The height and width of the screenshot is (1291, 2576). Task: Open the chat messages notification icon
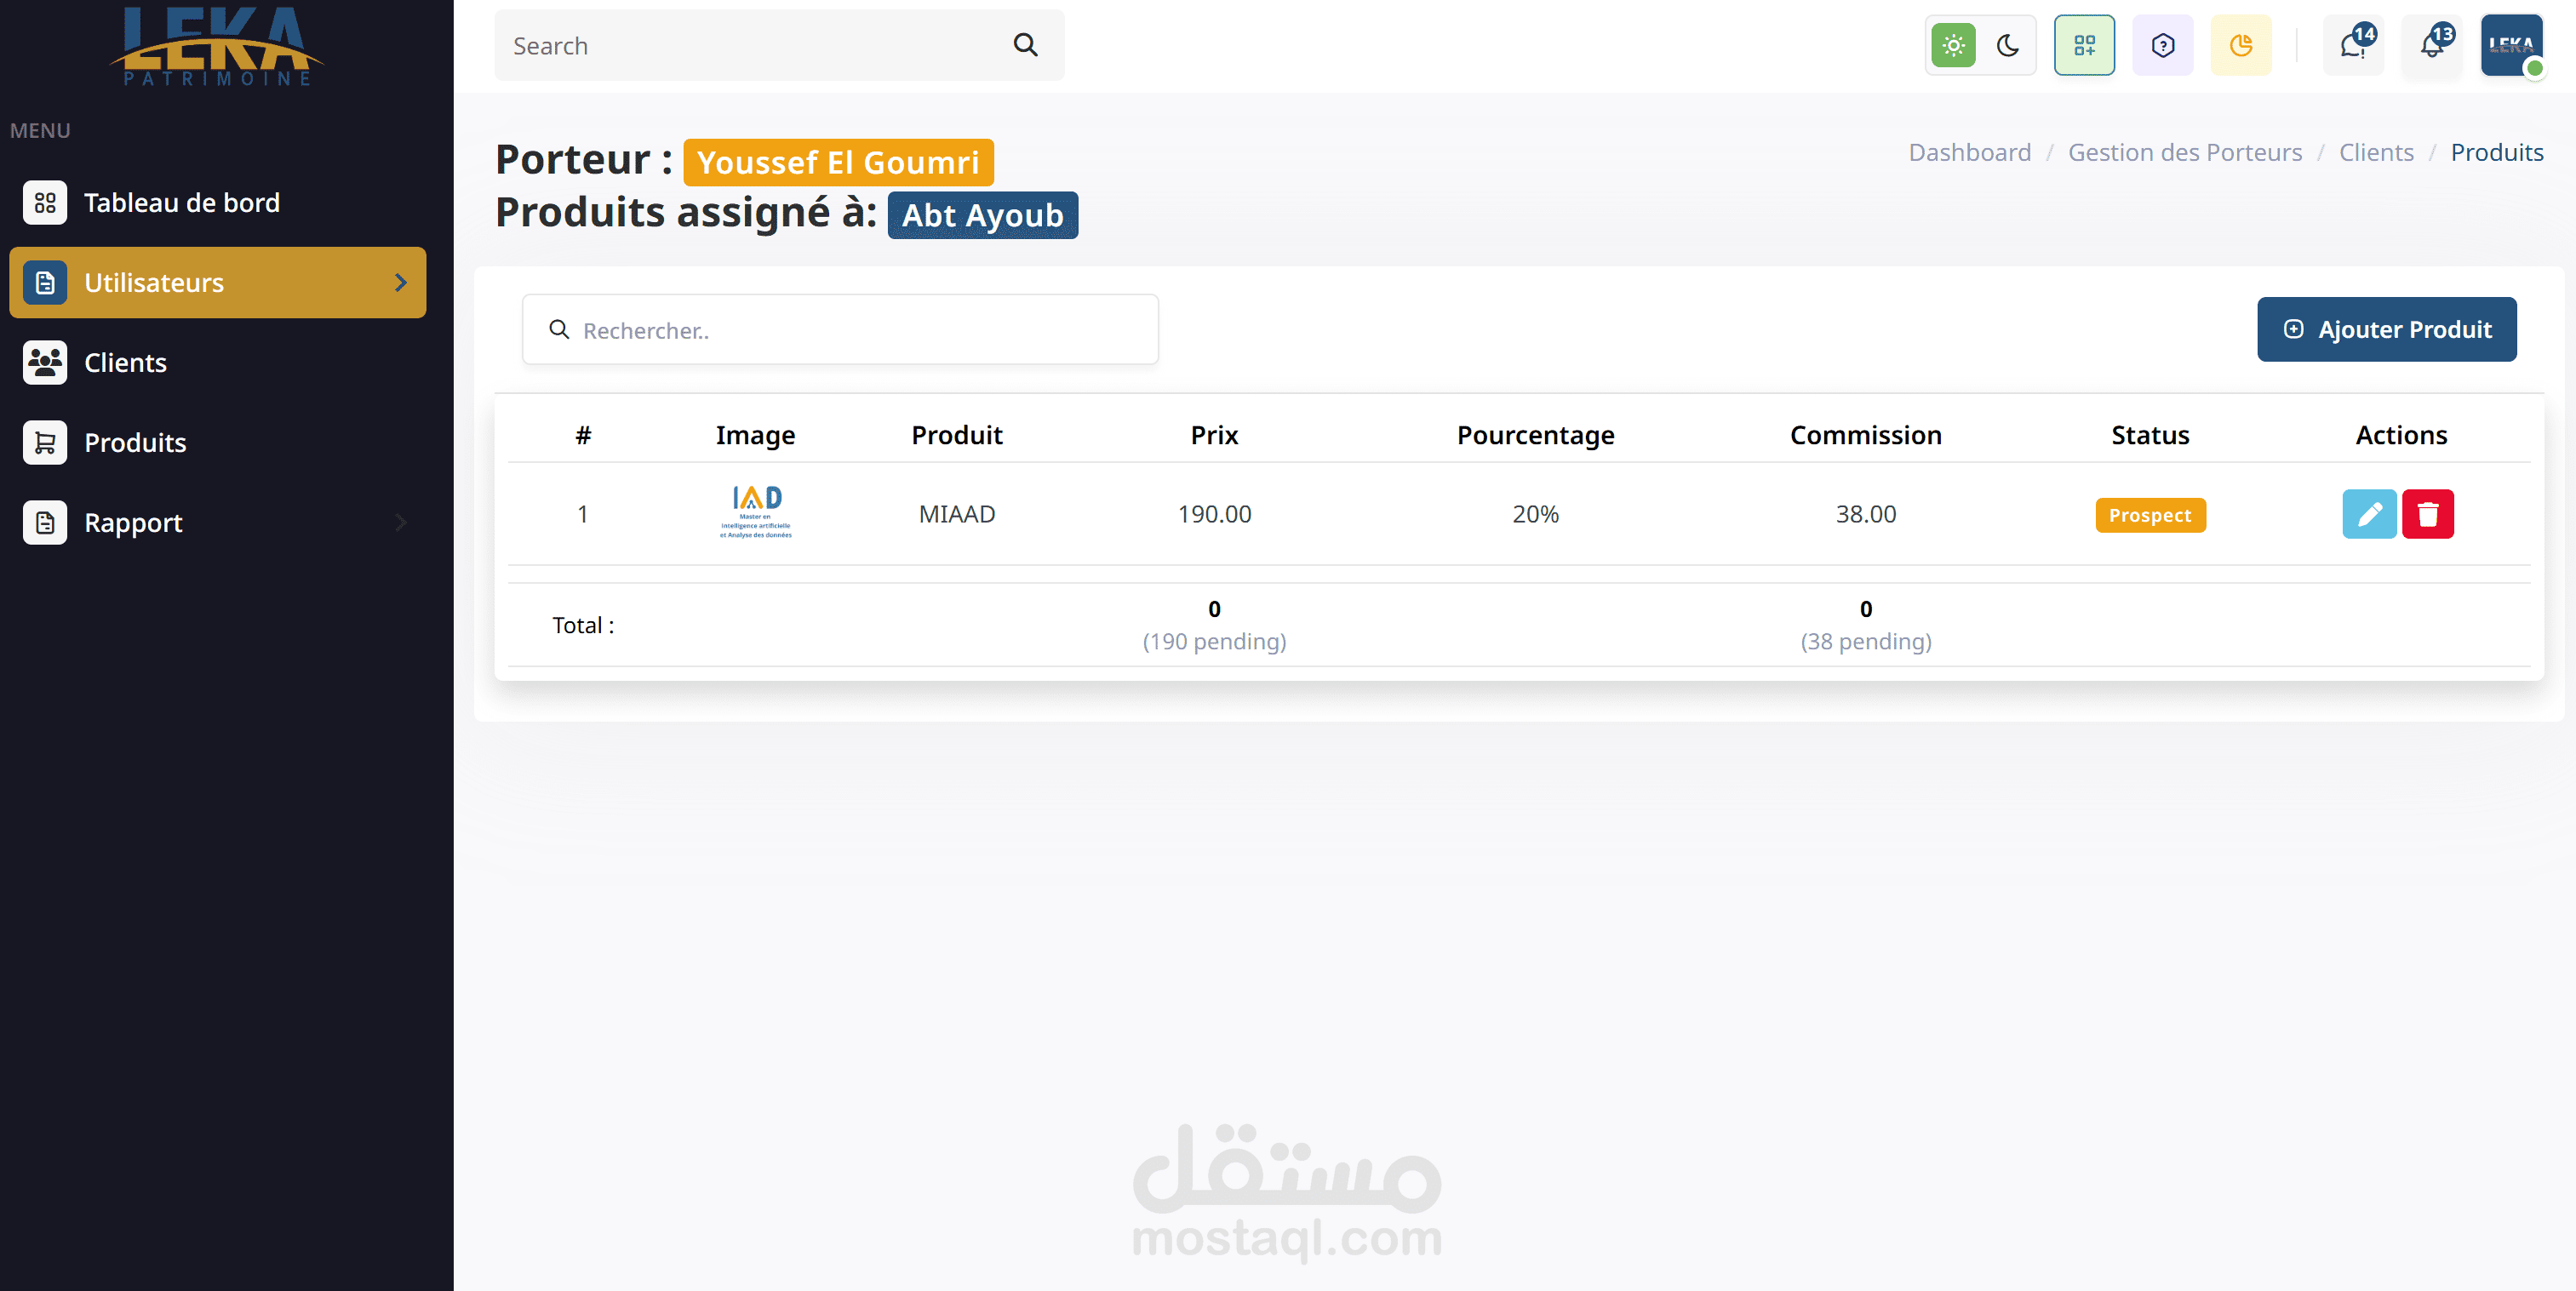click(x=2352, y=45)
